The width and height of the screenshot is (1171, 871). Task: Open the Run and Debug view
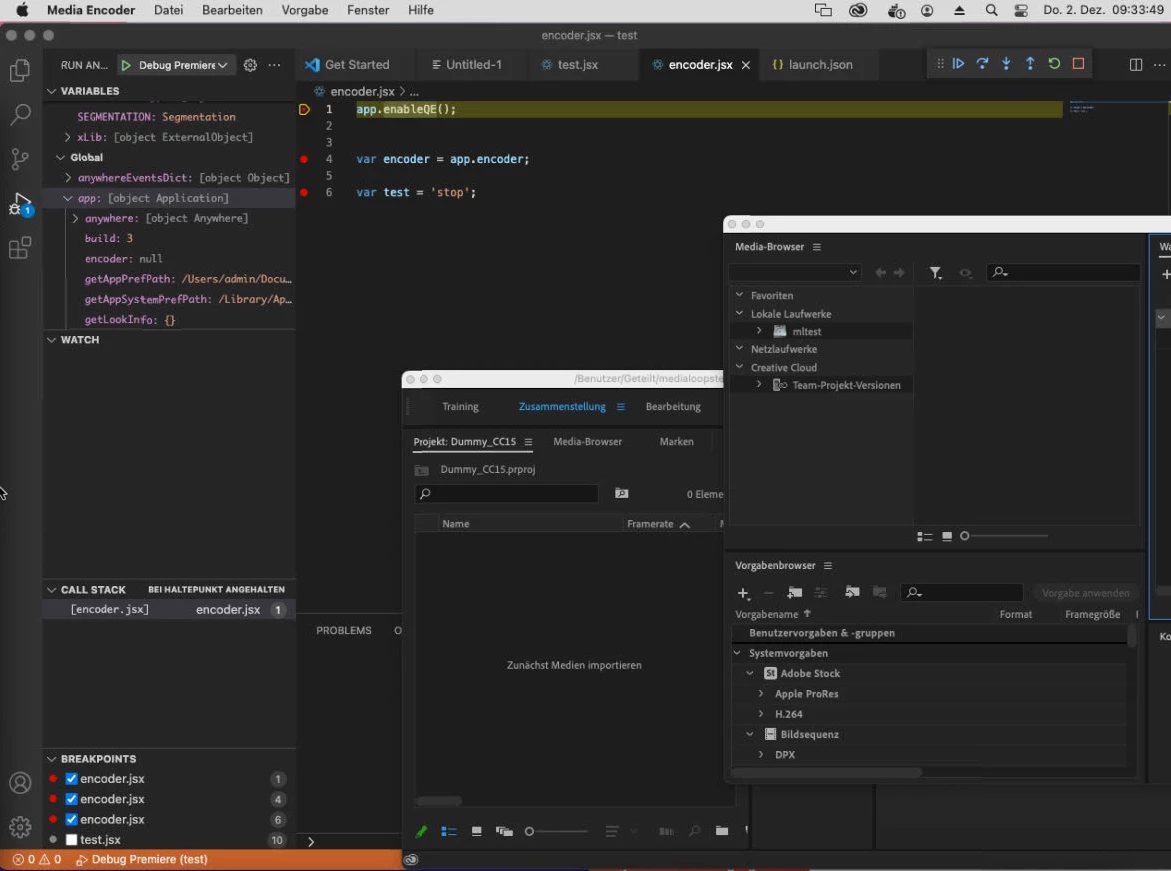pyautogui.click(x=20, y=203)
